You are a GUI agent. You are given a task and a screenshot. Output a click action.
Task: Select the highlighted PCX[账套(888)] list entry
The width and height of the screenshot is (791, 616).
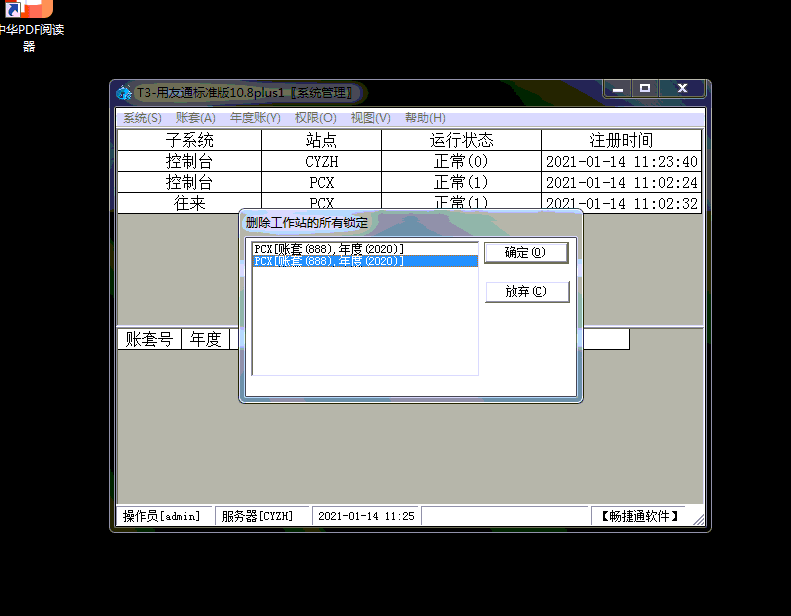pos(364,261)
